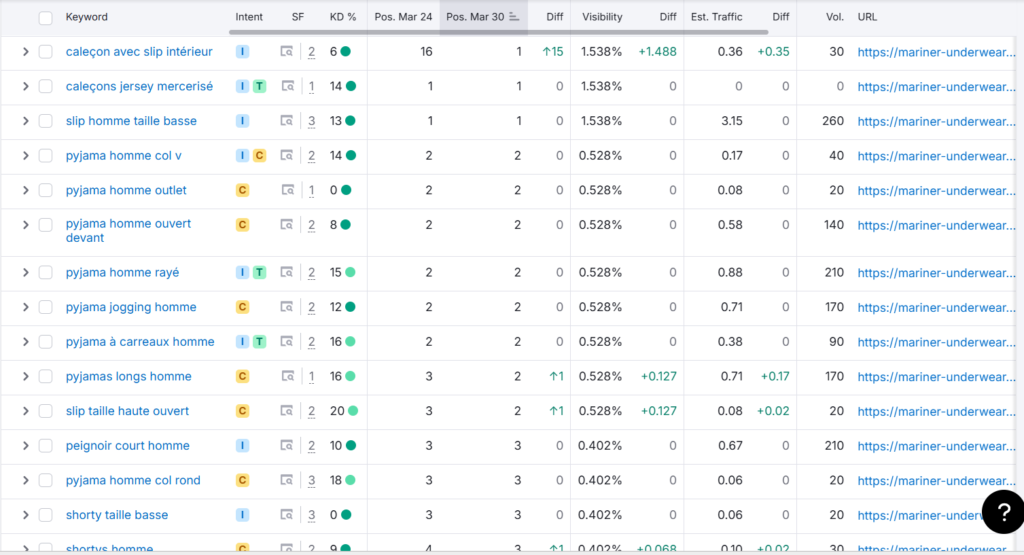1024x555 pixels.
Task: Sort by Pos. Mar 24 column header
Action: pyautogui.click(x=403, y=17)
